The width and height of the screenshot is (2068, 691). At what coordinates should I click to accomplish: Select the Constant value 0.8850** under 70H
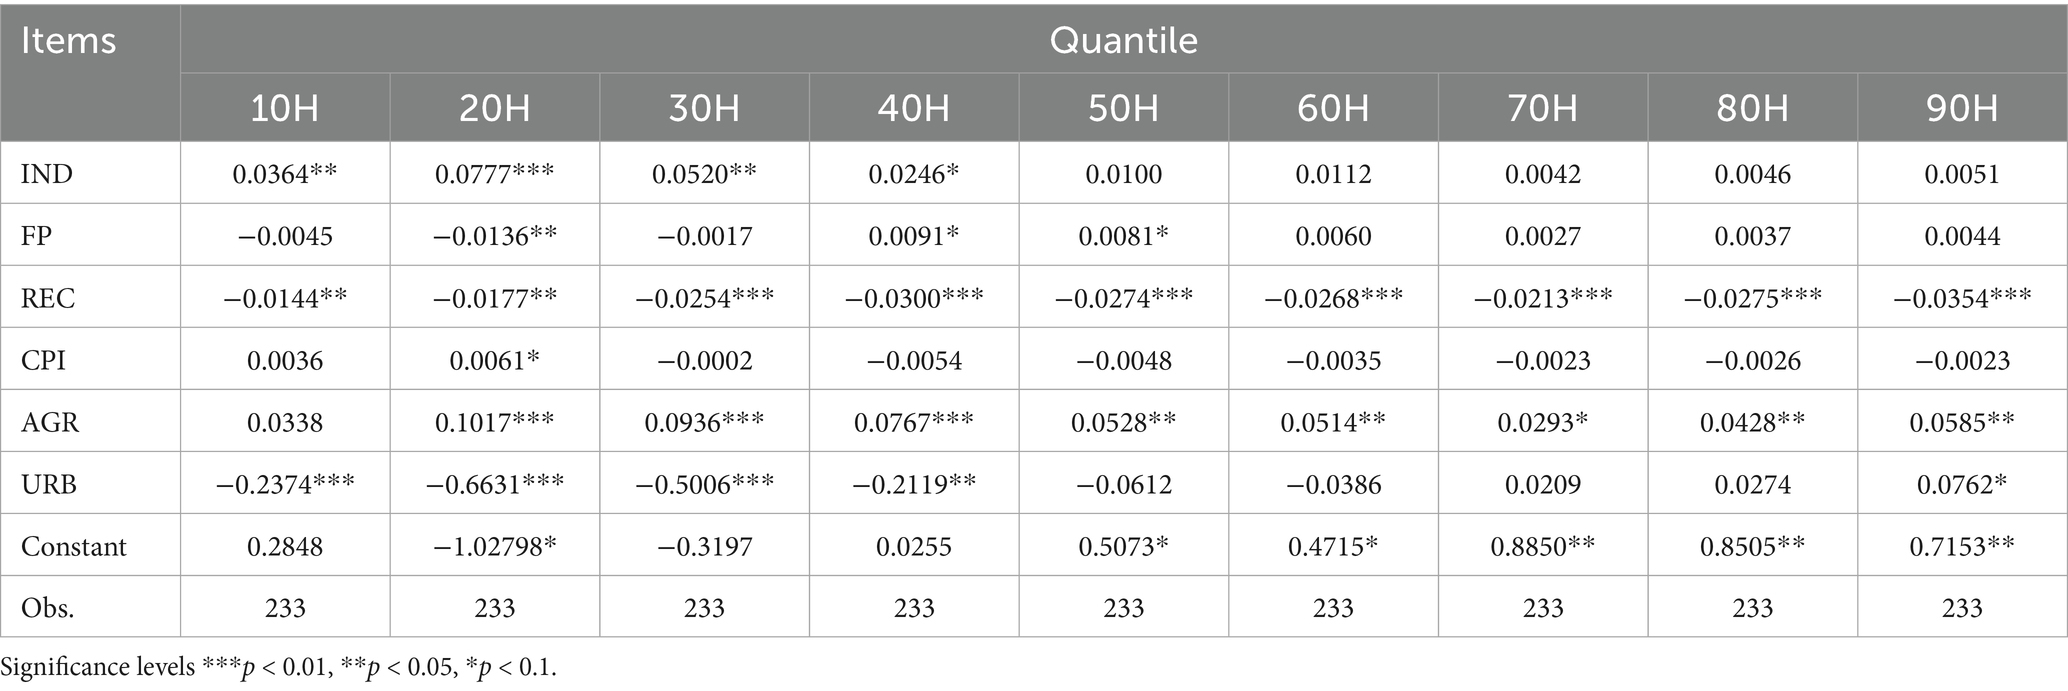(1543, 546)
